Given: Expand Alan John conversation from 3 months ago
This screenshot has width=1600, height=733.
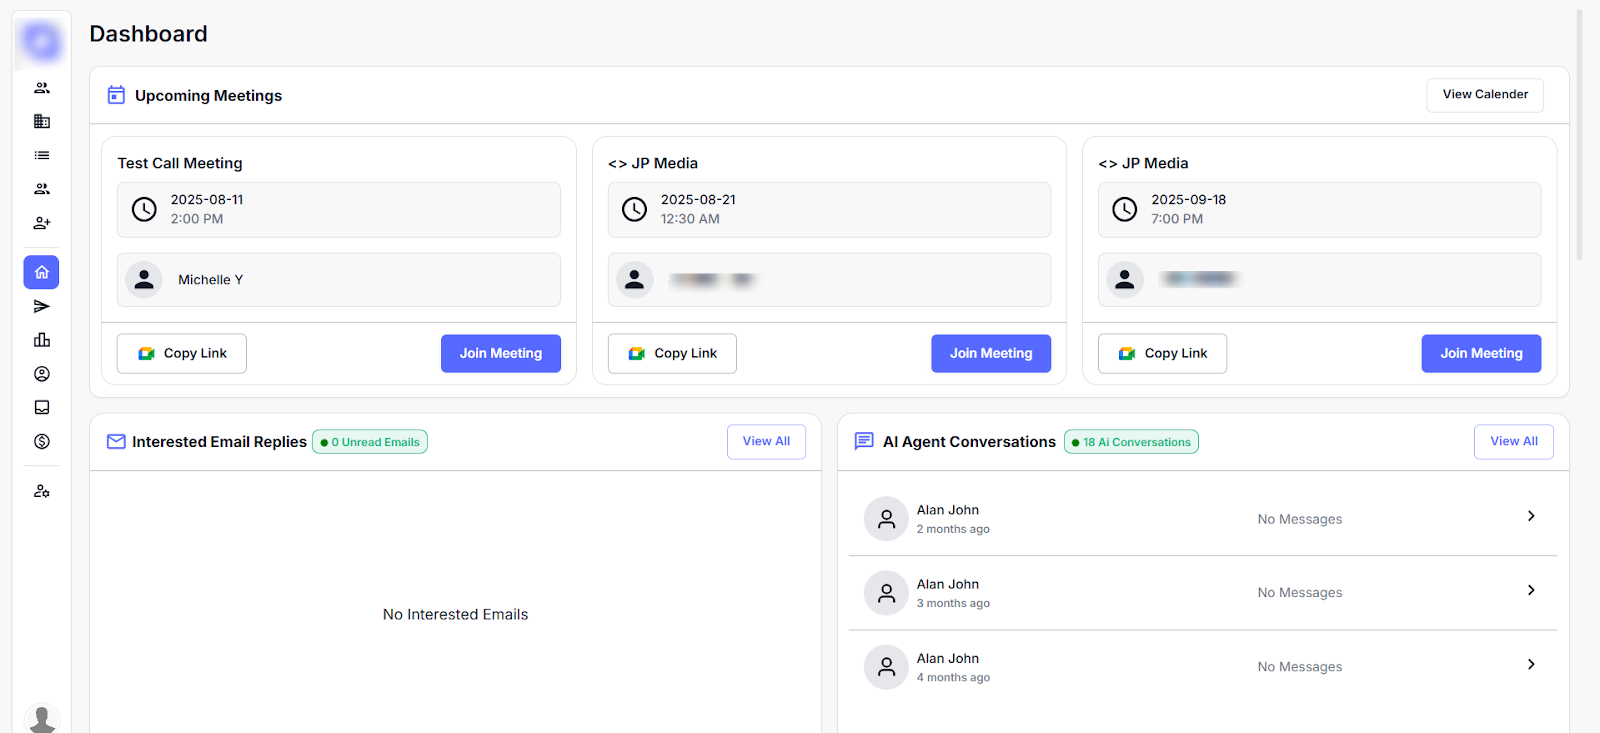Looking at the screenshot, I should [1530, 590].
